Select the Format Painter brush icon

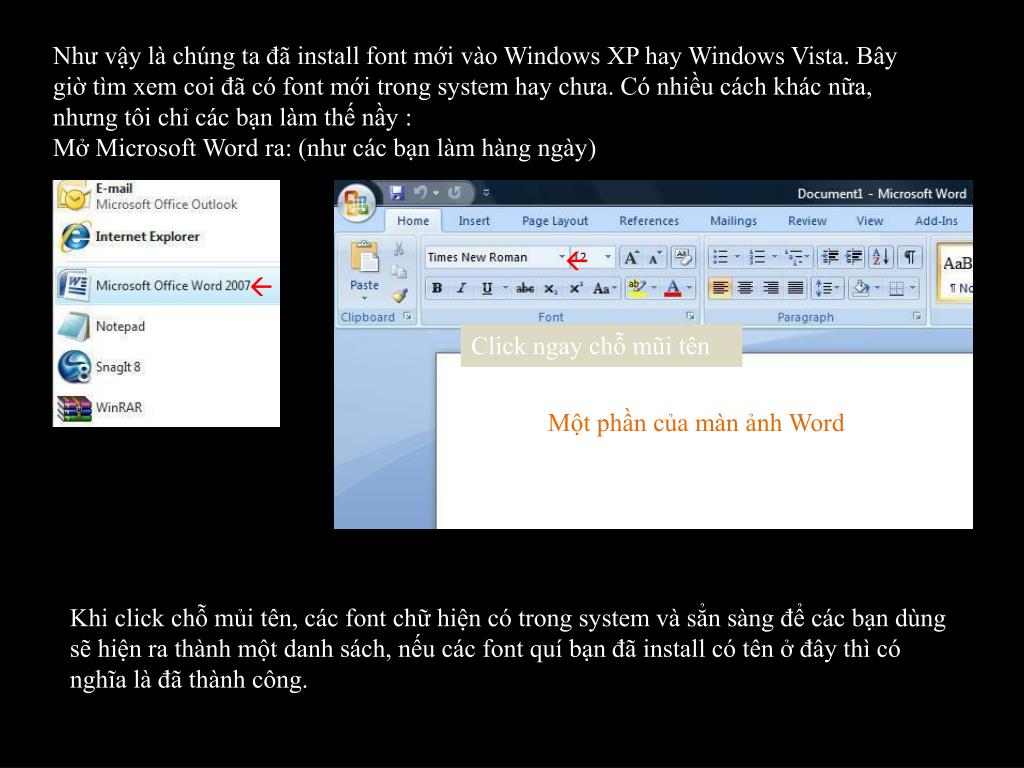pos(400,295)
